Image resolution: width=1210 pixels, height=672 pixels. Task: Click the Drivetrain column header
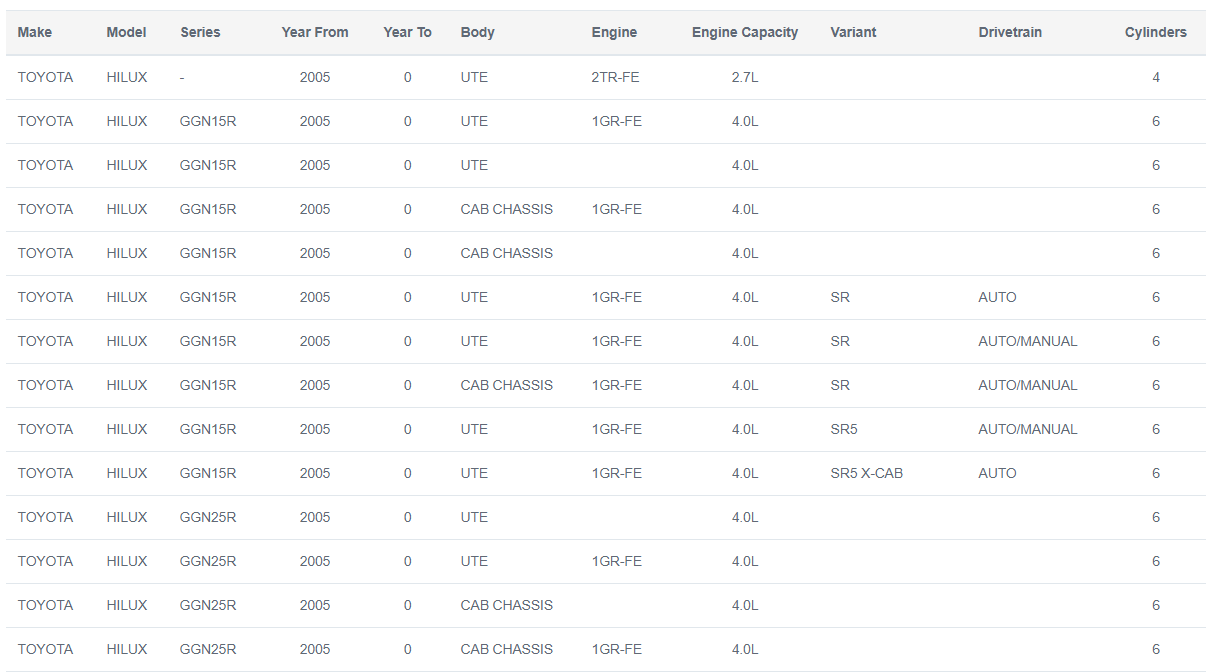click(1010, 32)
